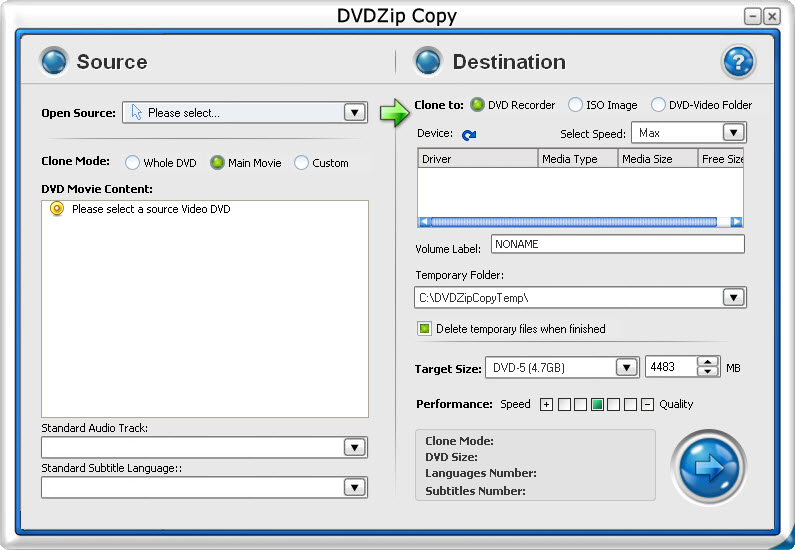Click the Driver column header
Viewport: 795px width, 550px height.
tap(477, 159)
